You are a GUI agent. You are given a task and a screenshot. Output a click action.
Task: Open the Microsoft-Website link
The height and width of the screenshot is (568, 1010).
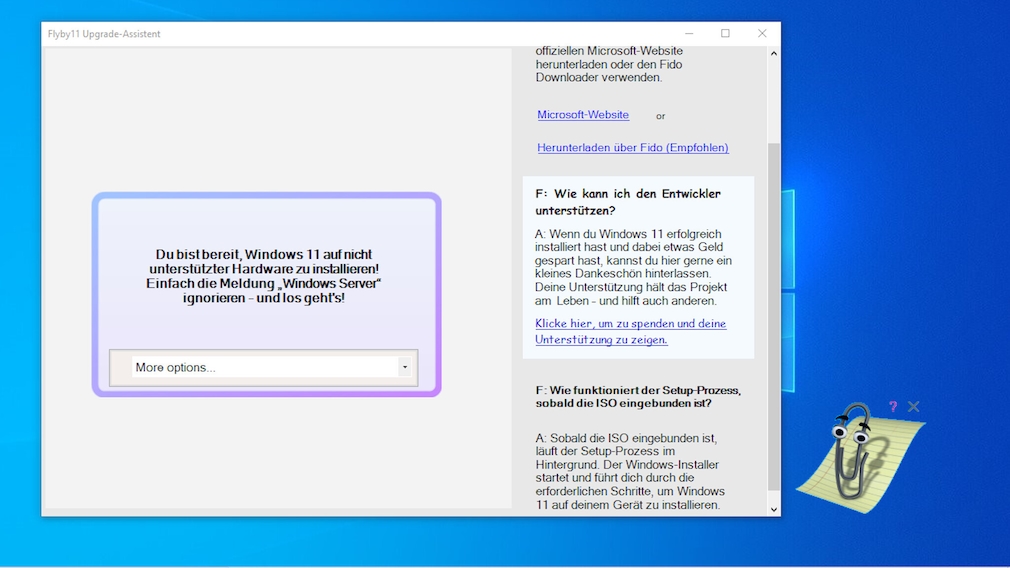click(583, 115)
